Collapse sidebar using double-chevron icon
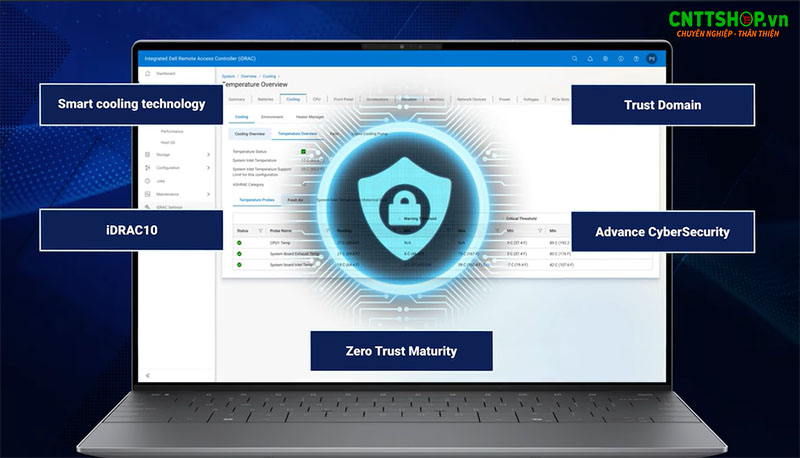This screenshot has height=458, width=800. click(148, 375)
